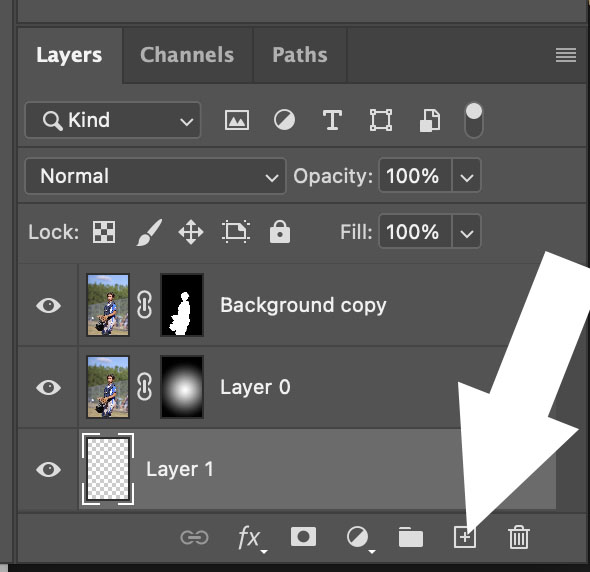Click the Fill 100% value field

tap(415, 231)
